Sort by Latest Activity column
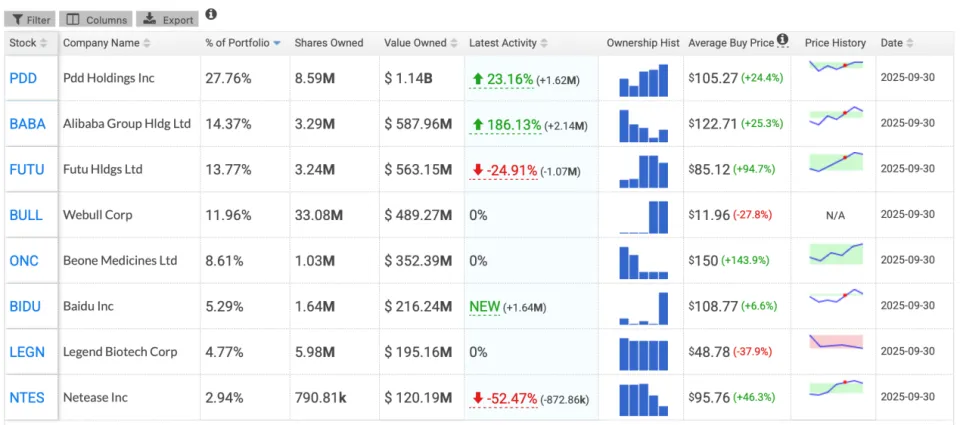Viewport: 960px width, 425px height. (x=509, y=43)
